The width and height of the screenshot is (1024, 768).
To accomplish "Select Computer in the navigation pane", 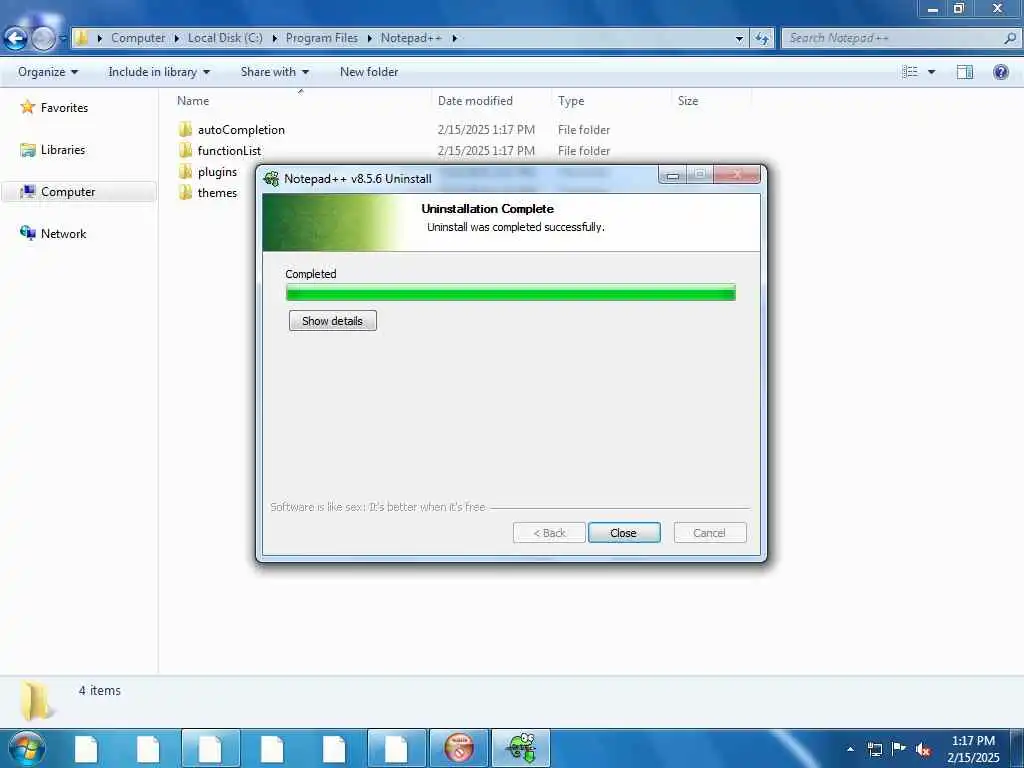I will point(80,191).
